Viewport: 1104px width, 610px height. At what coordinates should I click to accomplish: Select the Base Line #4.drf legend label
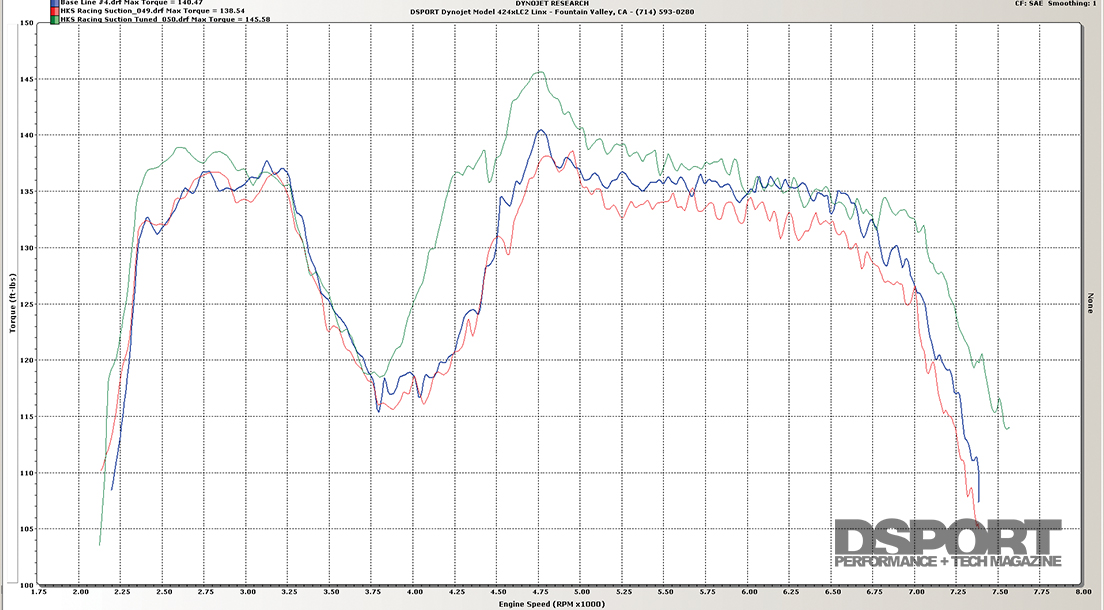pos(120,3)
